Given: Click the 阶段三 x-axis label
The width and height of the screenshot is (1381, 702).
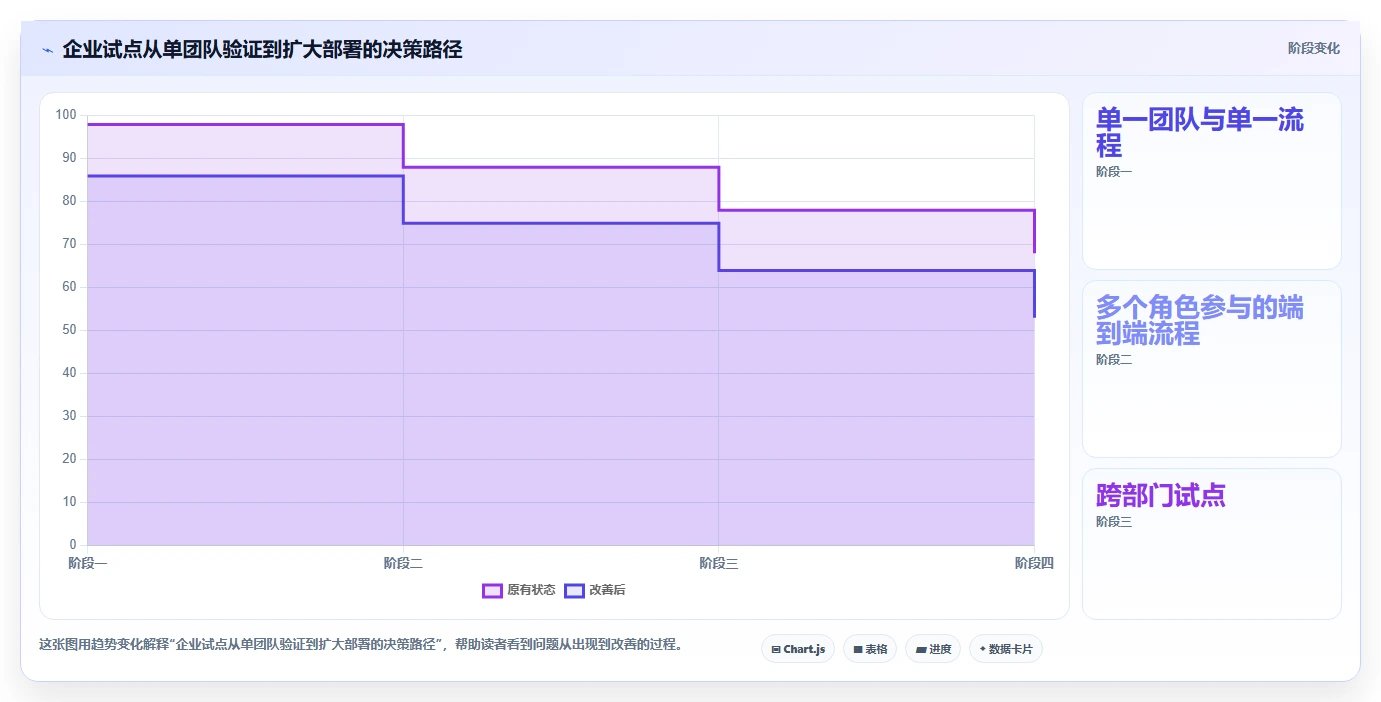Looking at the screenshot, I should (719, 564).
